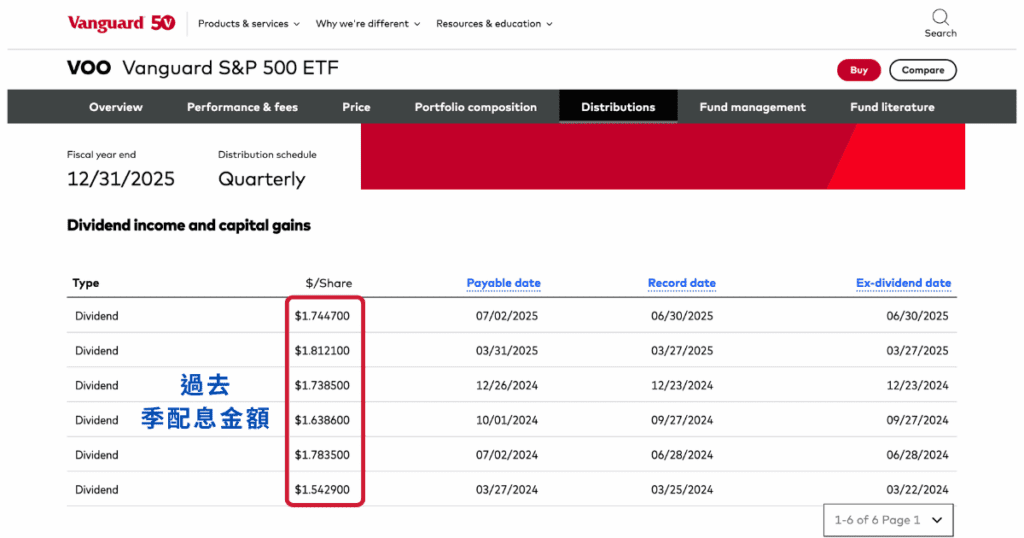
Task: Select the $1.783500 dividend amount
Action: [322, 455]
